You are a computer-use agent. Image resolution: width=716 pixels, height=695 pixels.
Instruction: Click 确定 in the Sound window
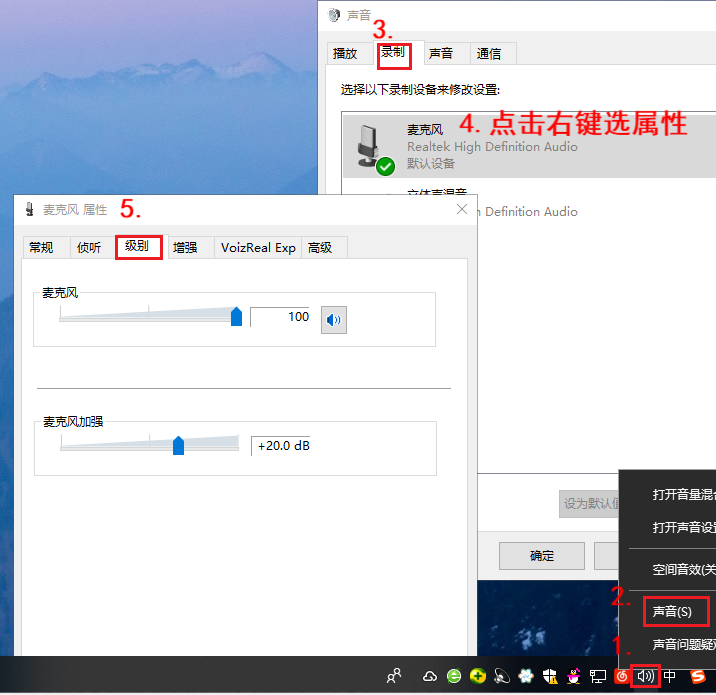[x=542, y=556]
